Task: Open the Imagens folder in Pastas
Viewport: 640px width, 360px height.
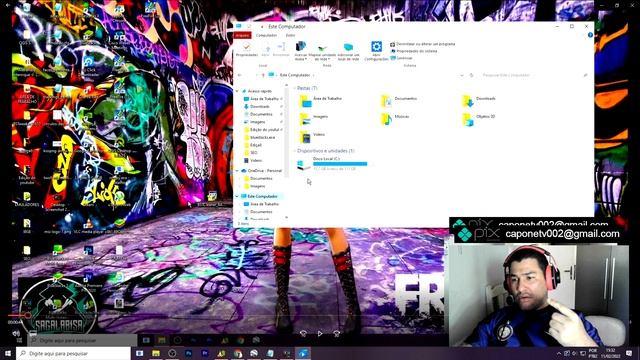Action: (314, 118)
